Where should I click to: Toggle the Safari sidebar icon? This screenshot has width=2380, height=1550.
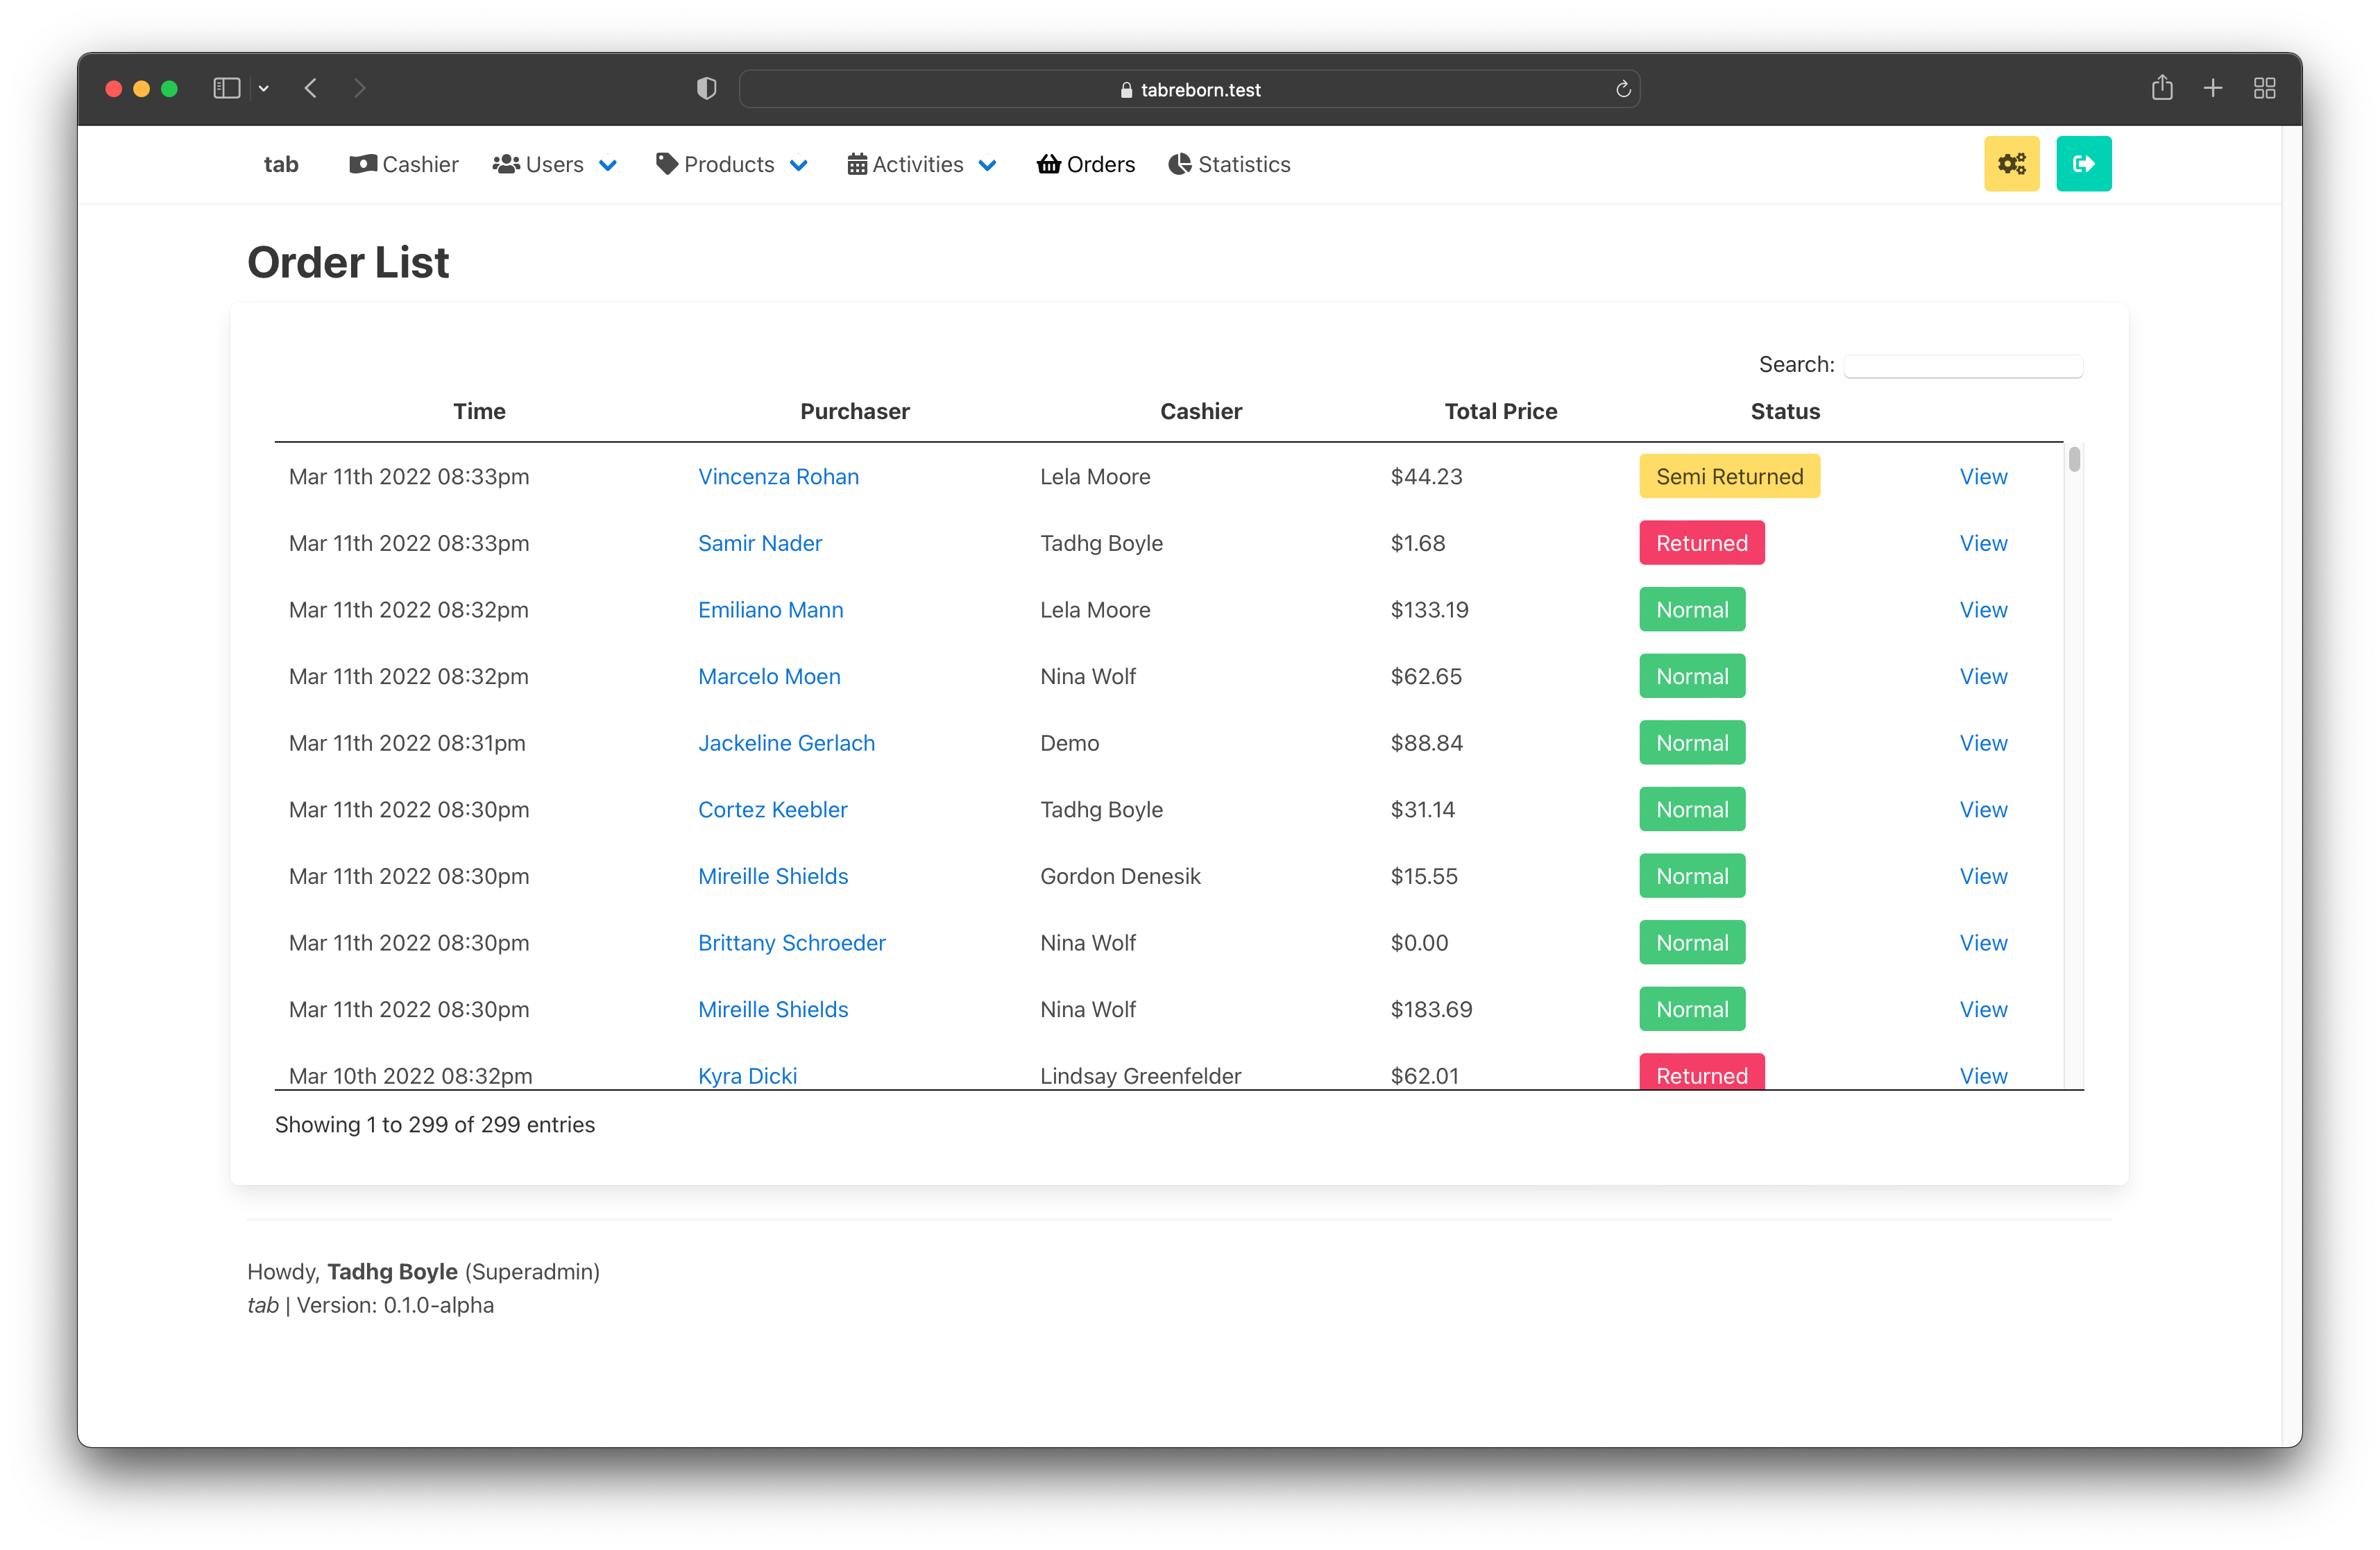pos(227,88)
